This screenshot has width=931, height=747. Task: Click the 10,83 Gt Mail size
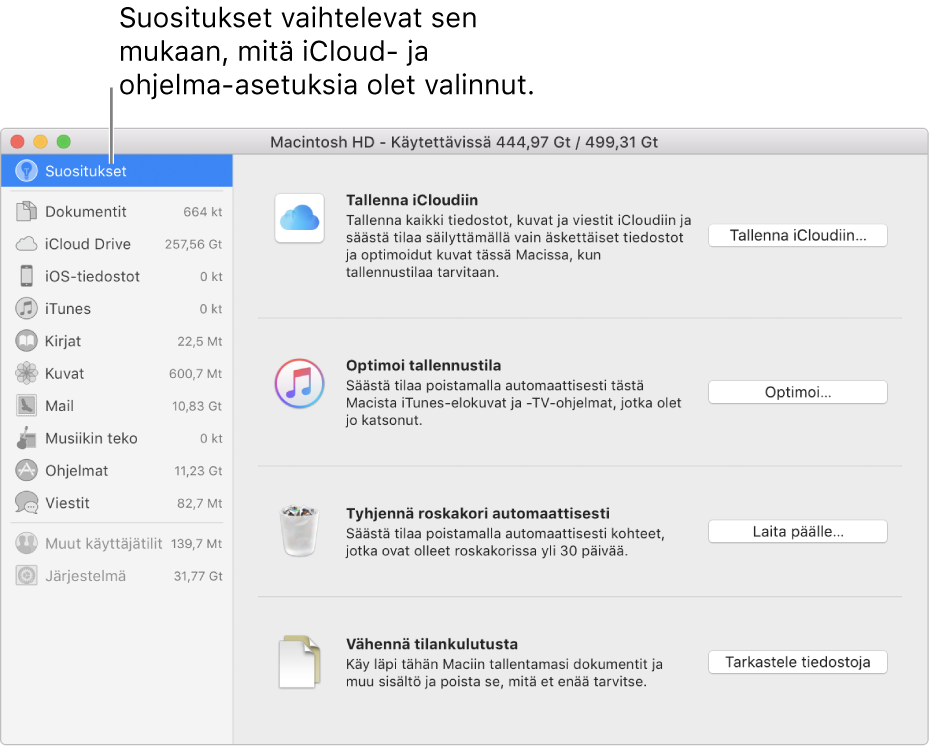pos(197,406)
